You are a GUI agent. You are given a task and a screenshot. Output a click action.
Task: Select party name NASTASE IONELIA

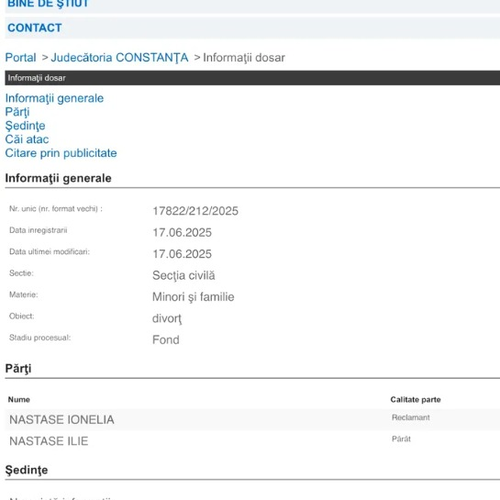coord(62,420)
